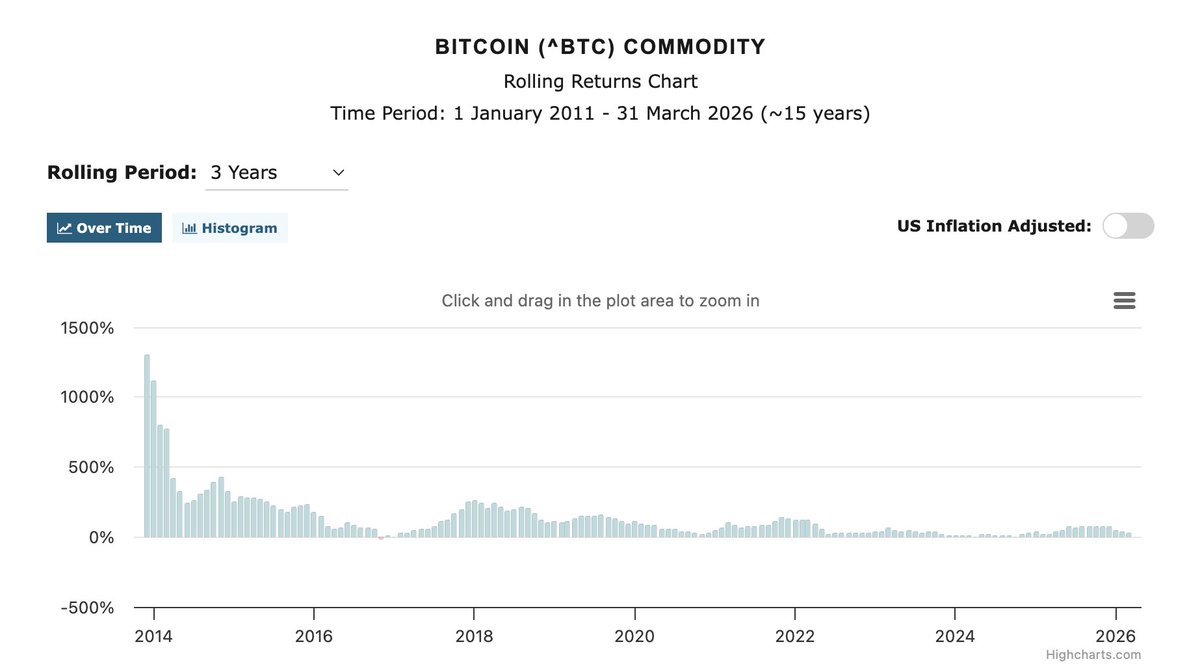This screenshot has width=1200, height=670.
Task: Click the bar chart icon beside Histogram
Action: (x=189, y=228)
